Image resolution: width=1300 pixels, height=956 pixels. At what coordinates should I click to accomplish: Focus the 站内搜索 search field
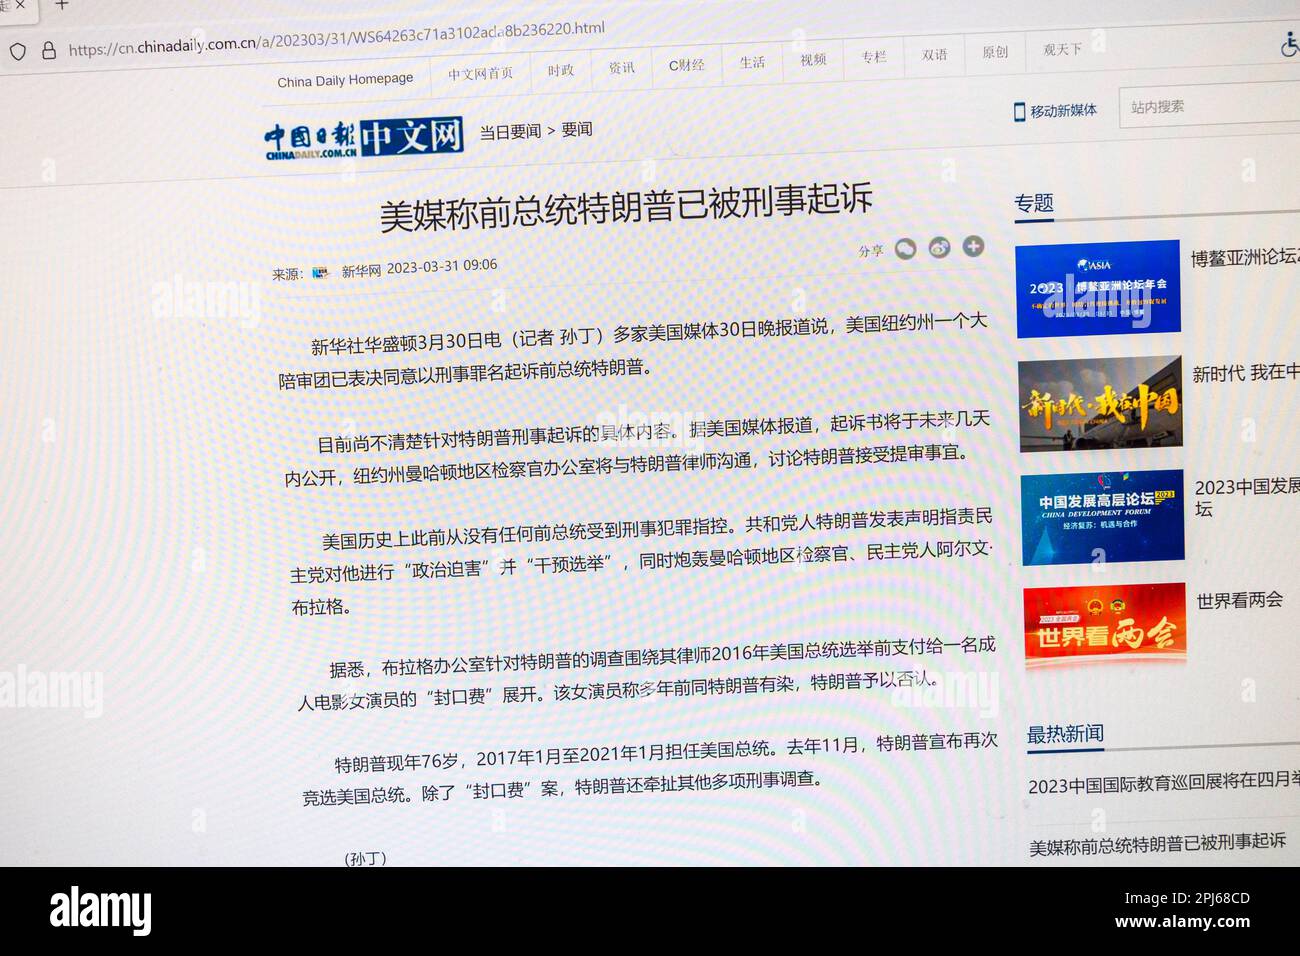pos(1210,105)
